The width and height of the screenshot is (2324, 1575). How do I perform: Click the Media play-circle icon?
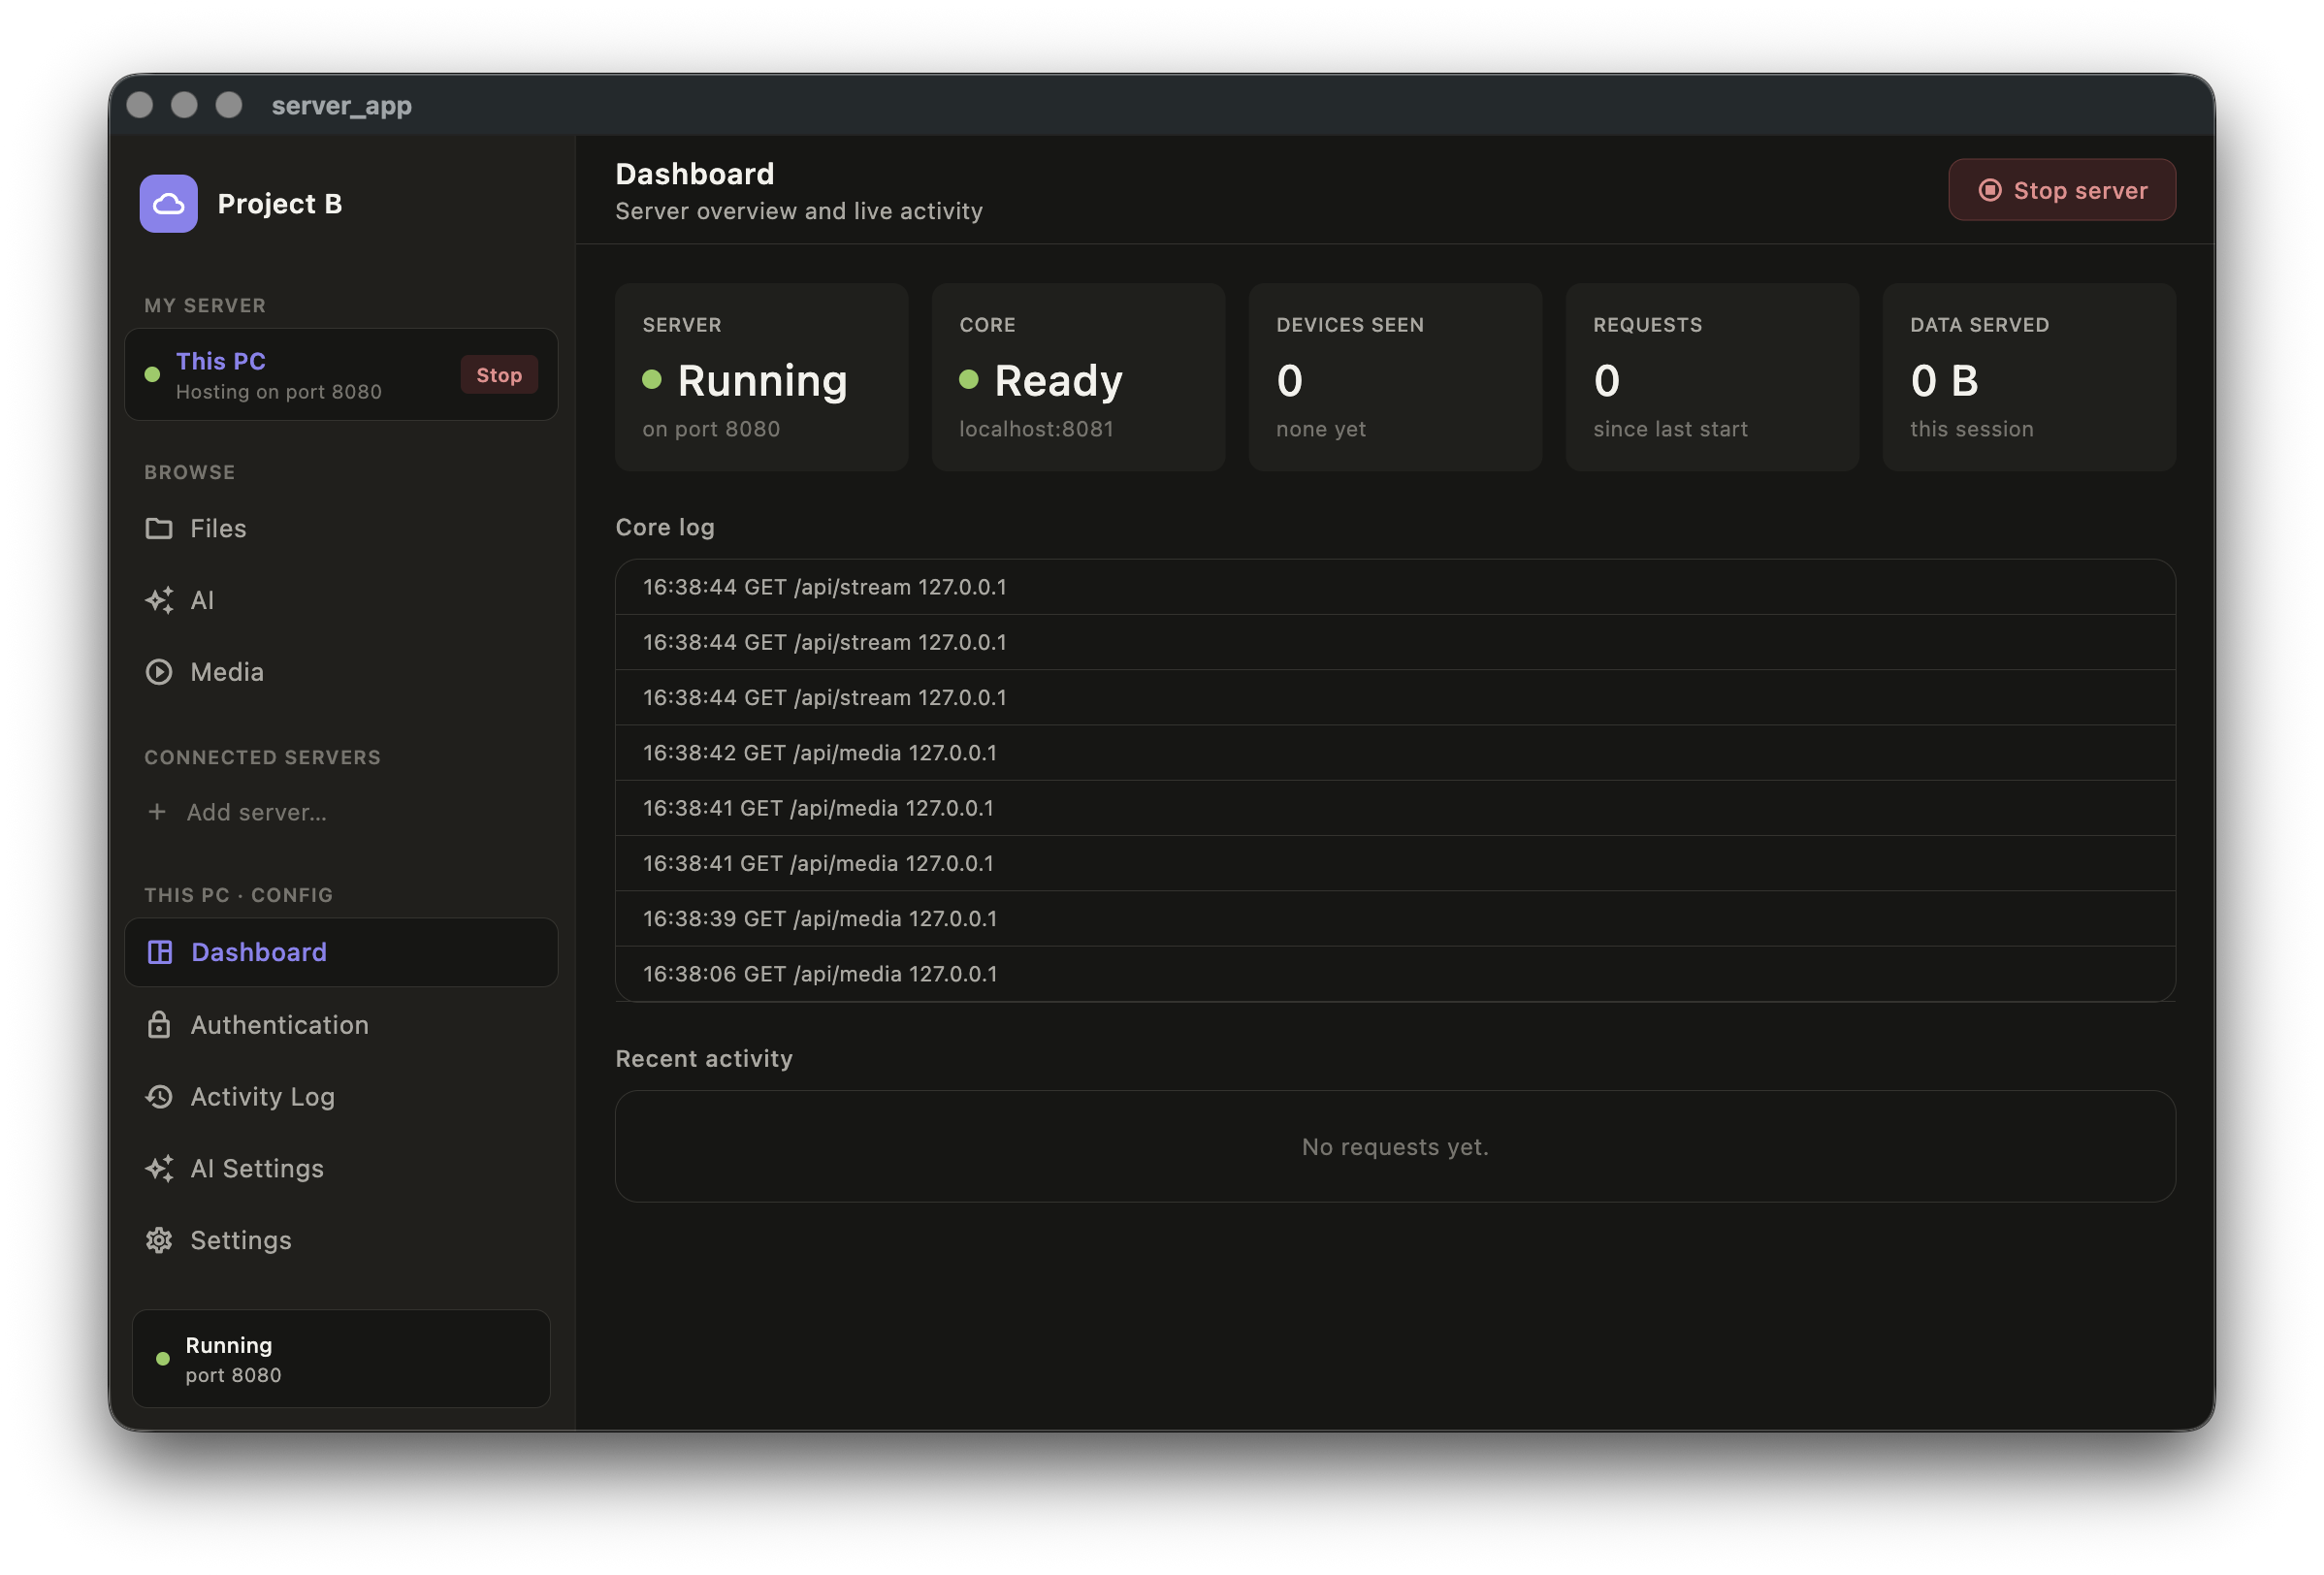(x=159, y=672)
